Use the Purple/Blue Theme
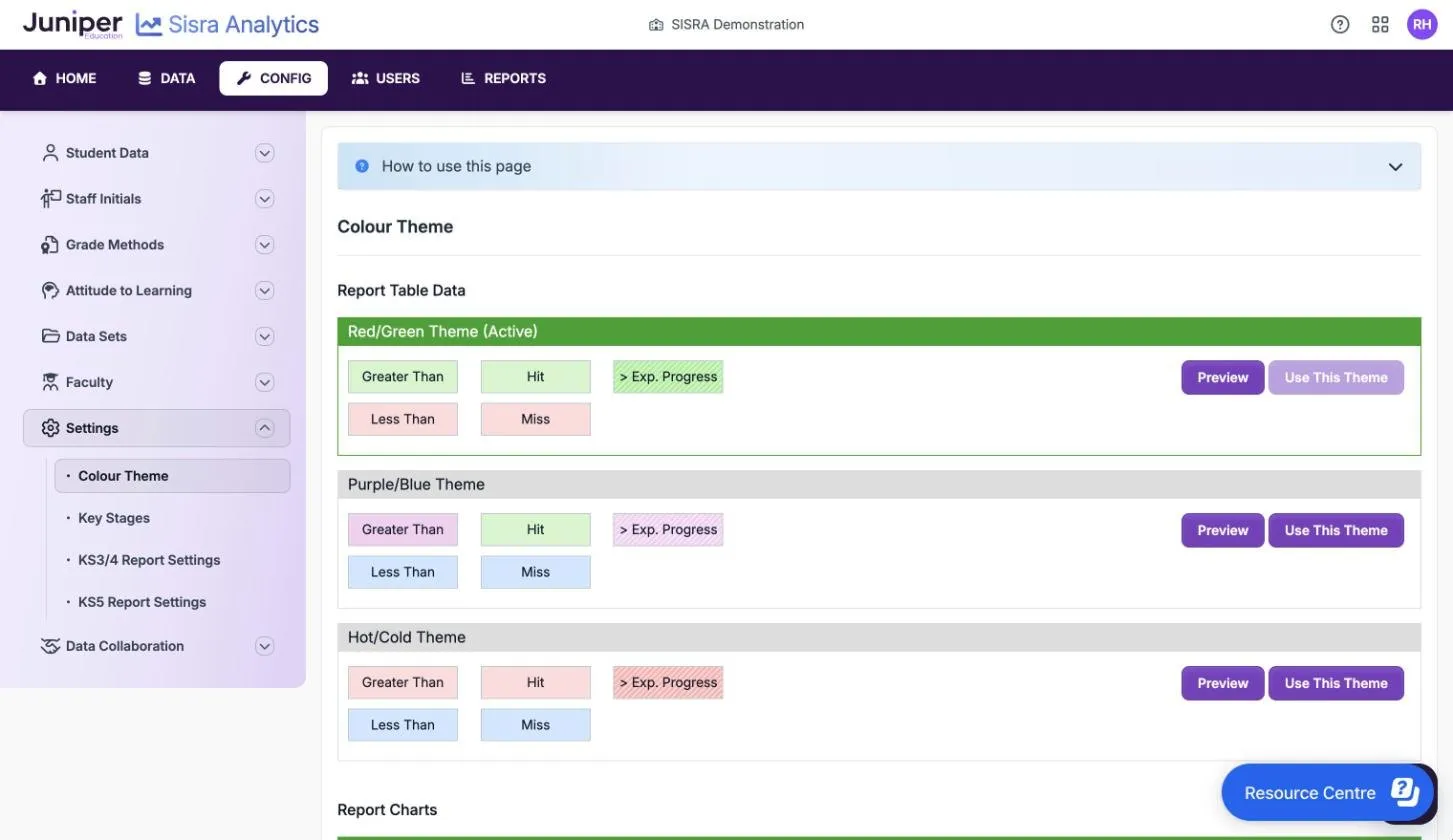This screenshot has height=840, width=1453. (1336, 530)
